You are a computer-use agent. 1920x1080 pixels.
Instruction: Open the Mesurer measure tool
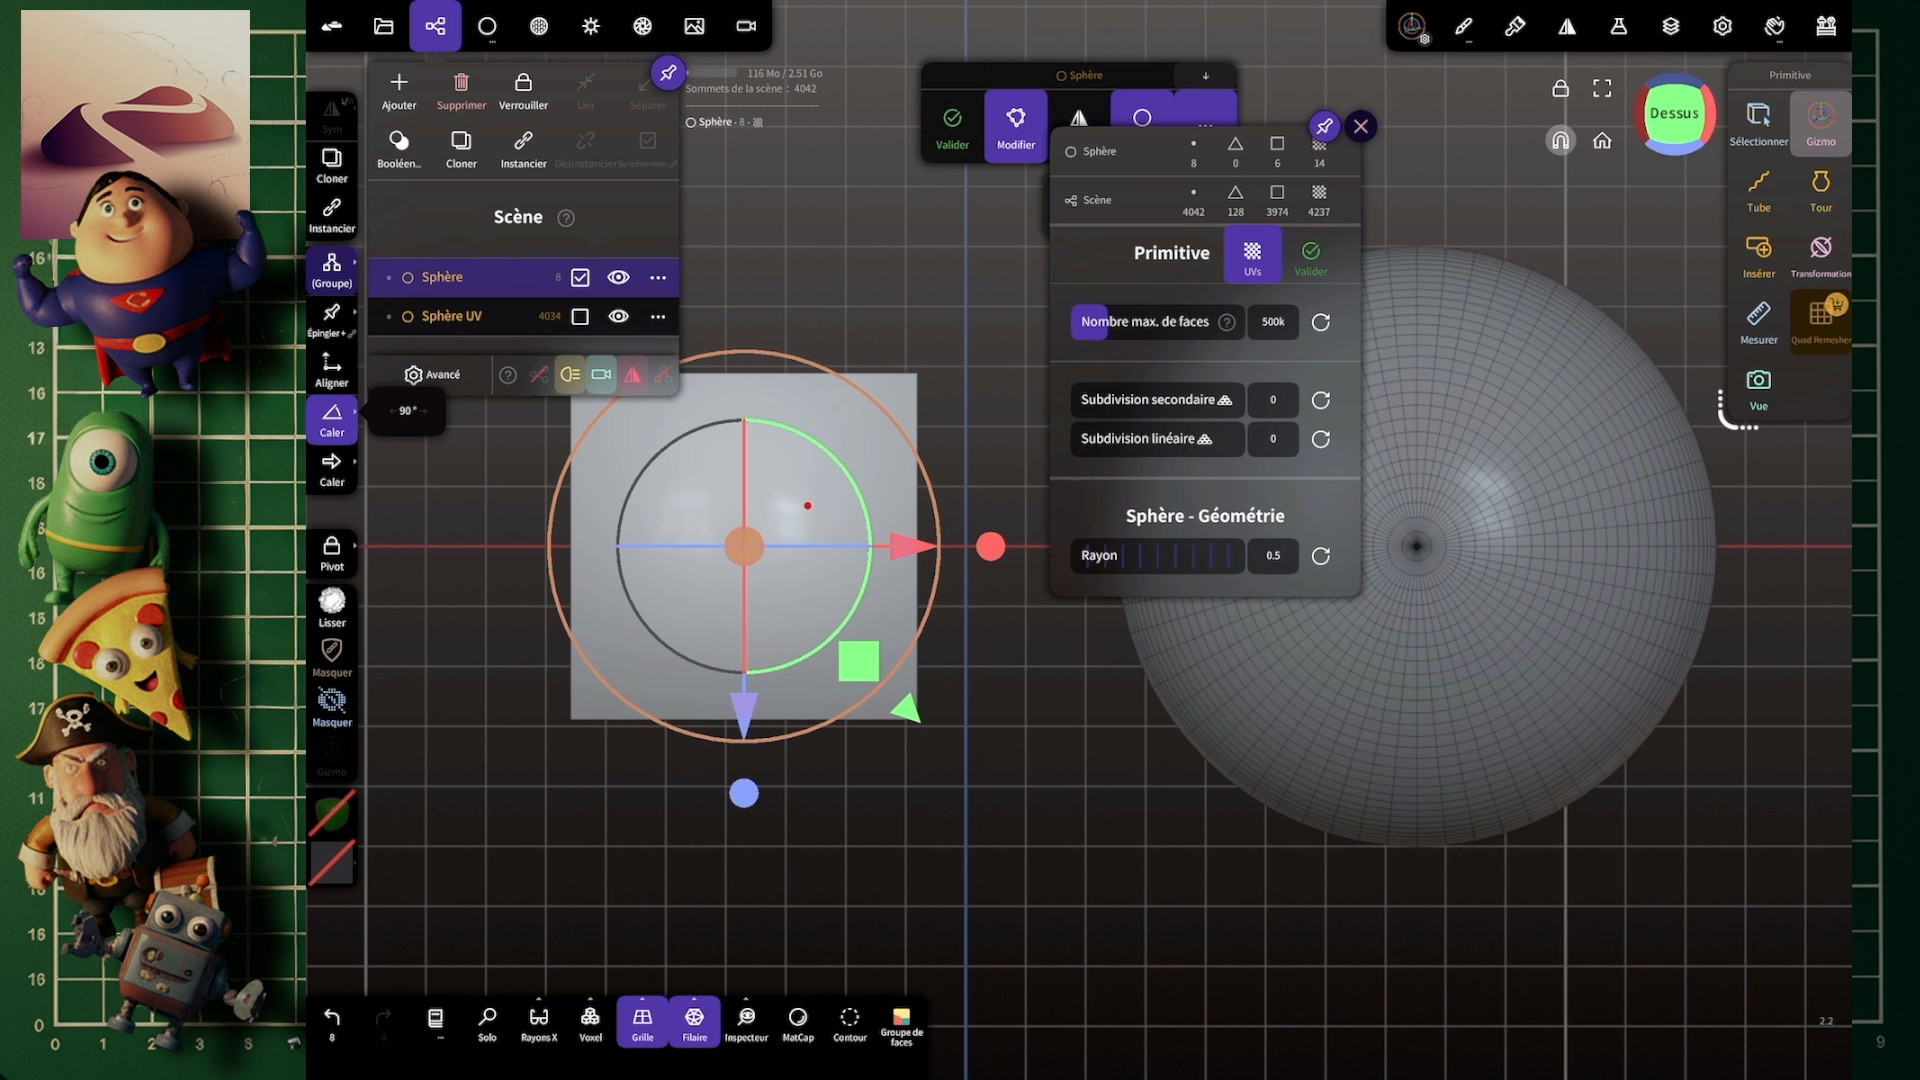(1758, 321)
